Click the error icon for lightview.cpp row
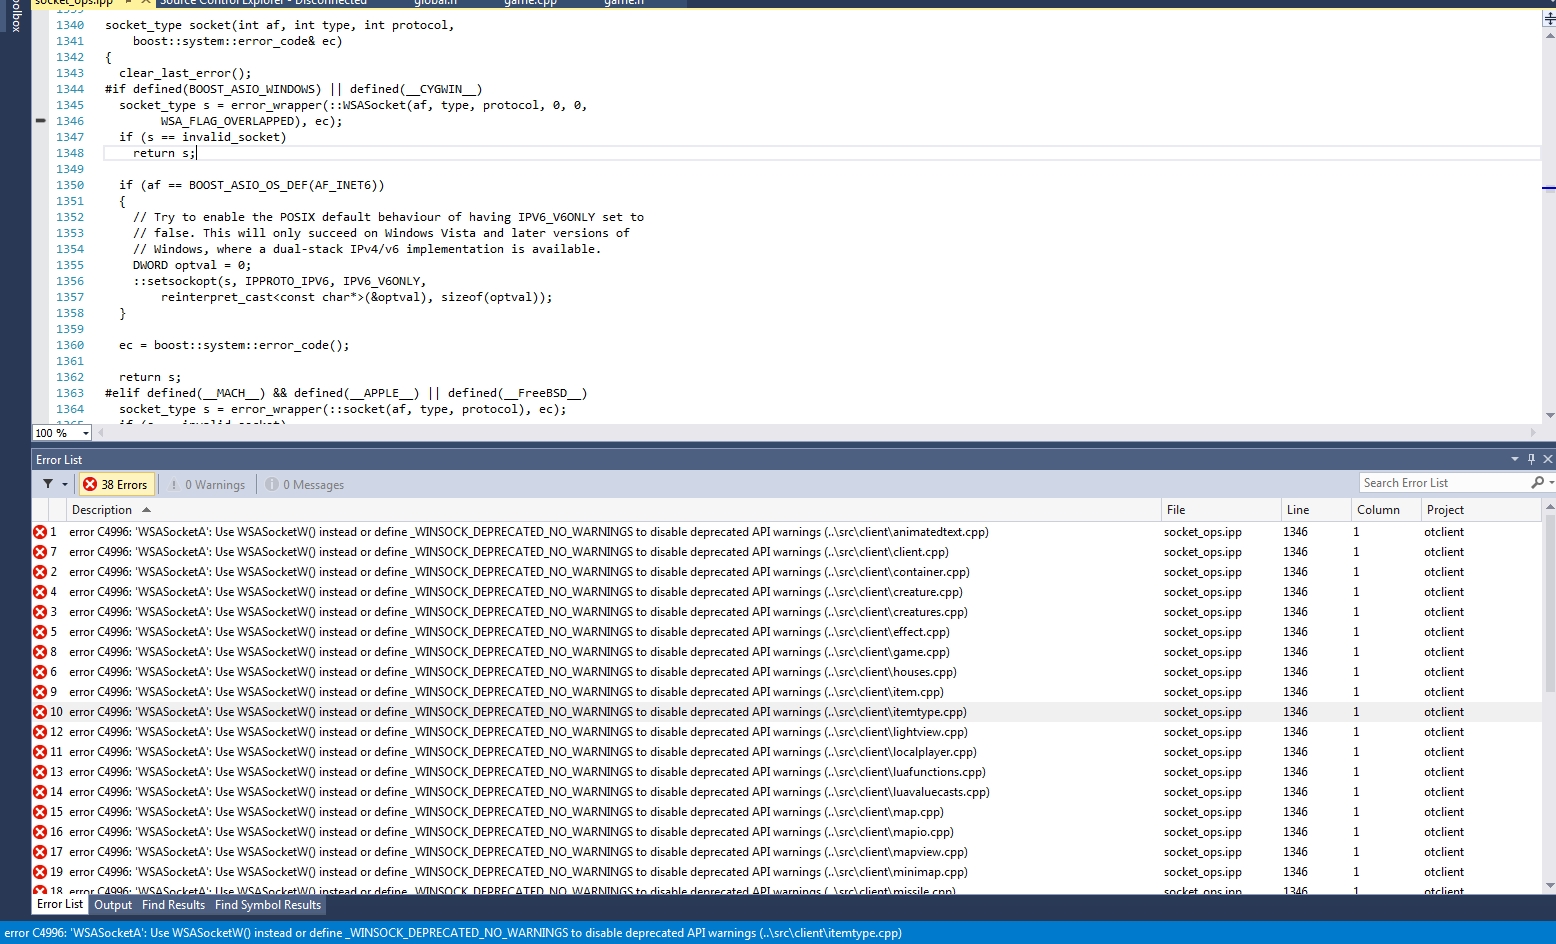The height and width of the screenshot is (944, 1556). pos(40,732)
